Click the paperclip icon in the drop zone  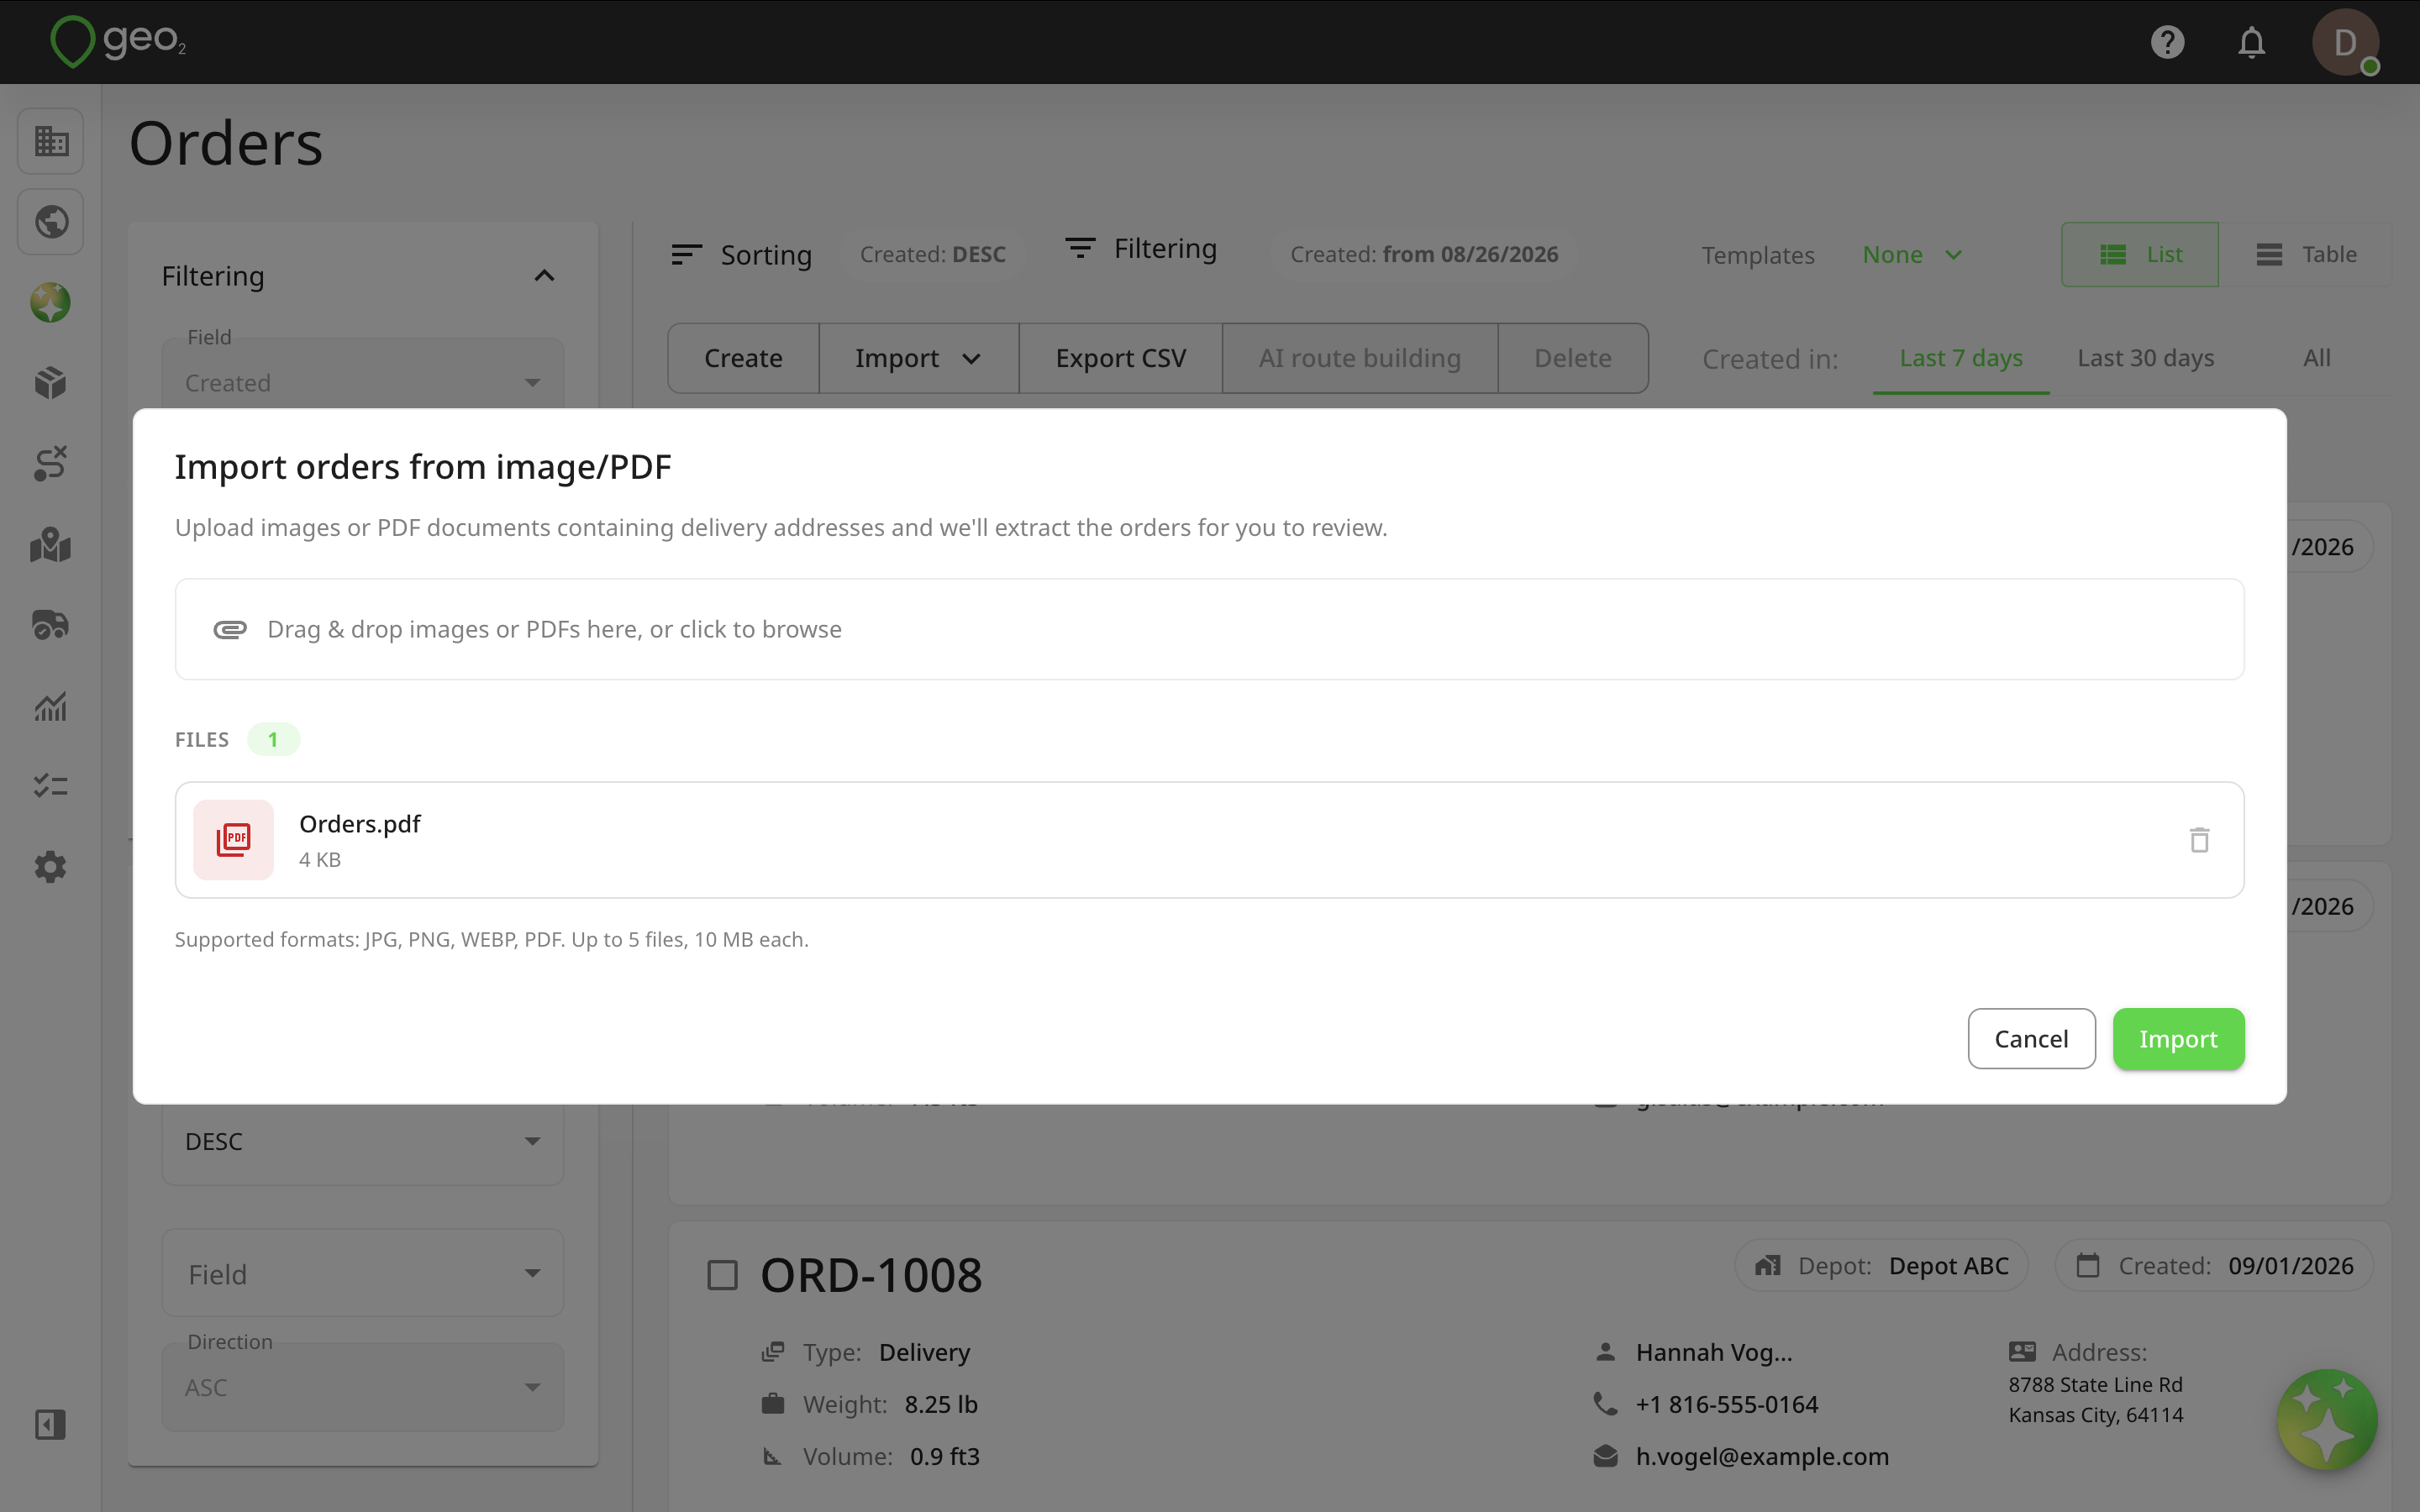point(230,629)
